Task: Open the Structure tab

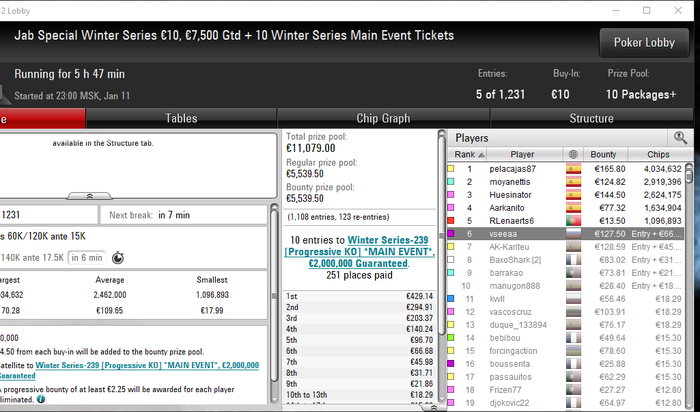Action: pos(591,118)
